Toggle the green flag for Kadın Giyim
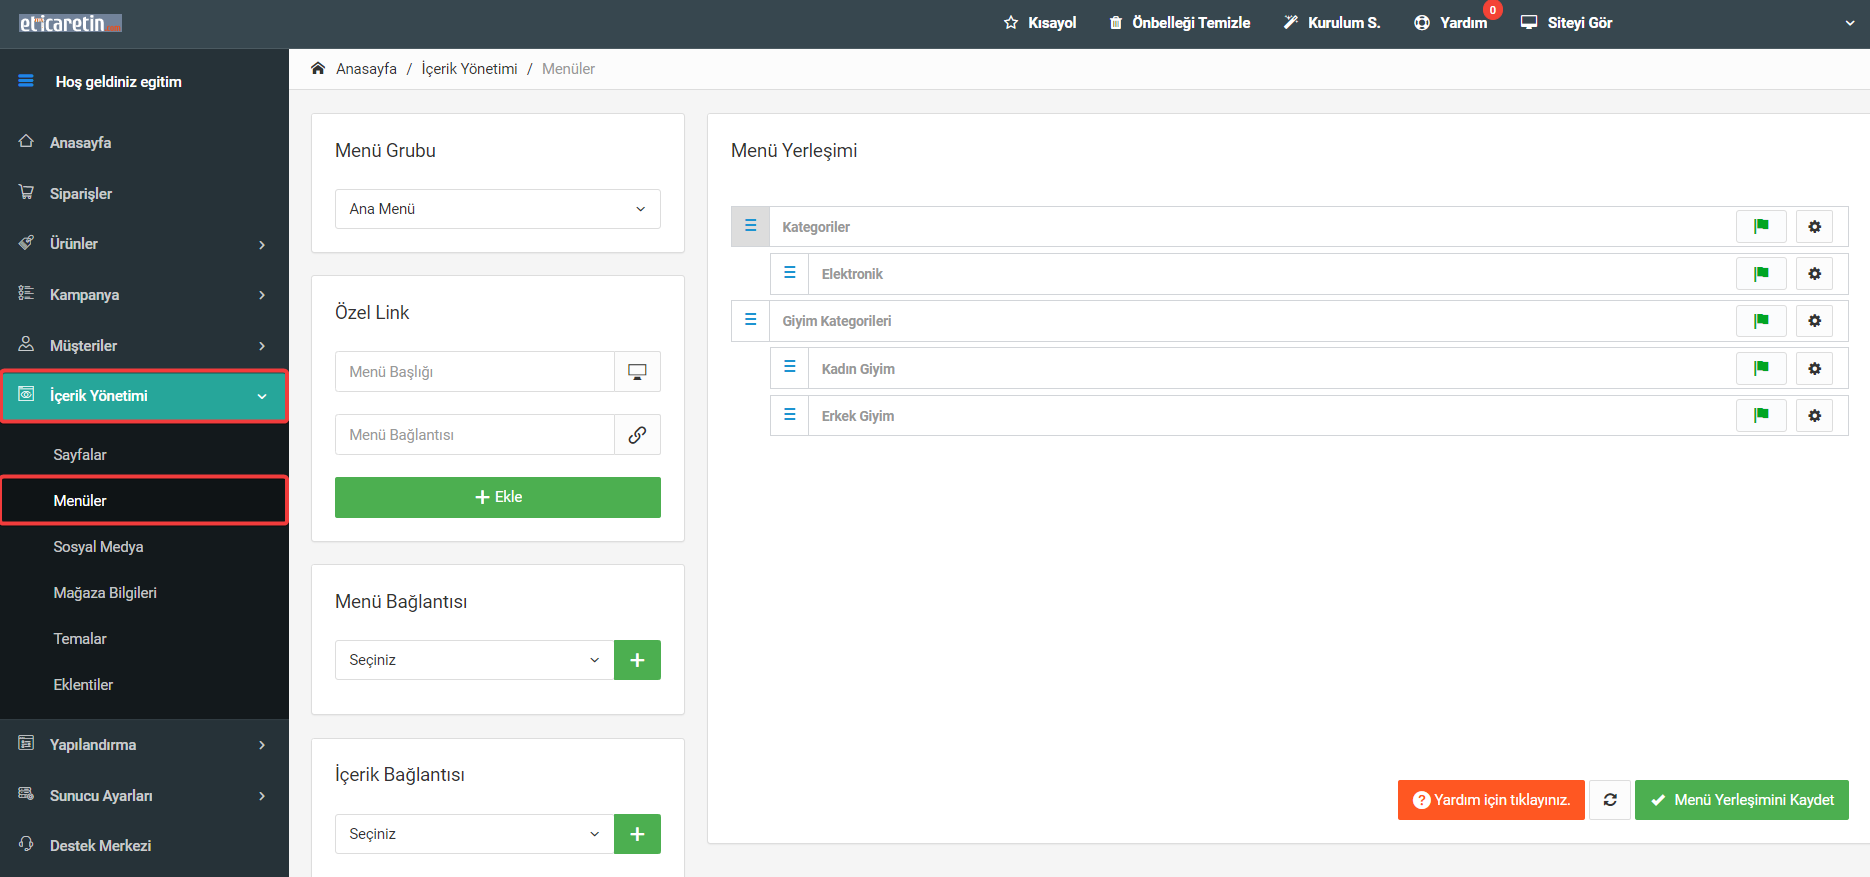This screenshot has width=1870, height=877. (x=1761, y=369)
